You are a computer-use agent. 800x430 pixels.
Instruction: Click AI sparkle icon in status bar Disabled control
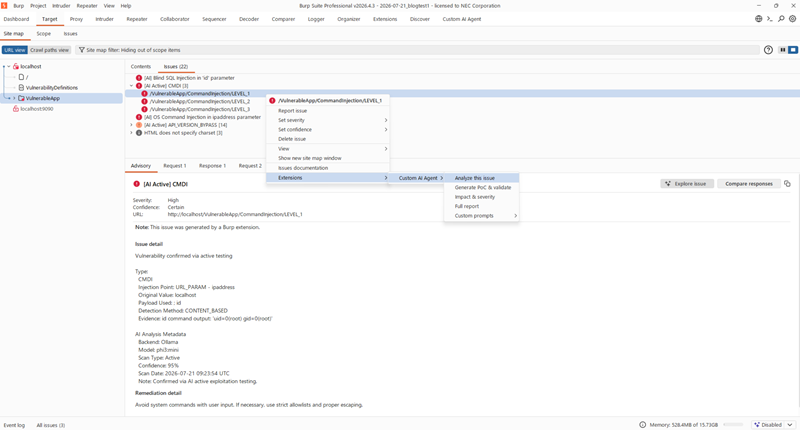pyautogui.click(x=757, y=424)
